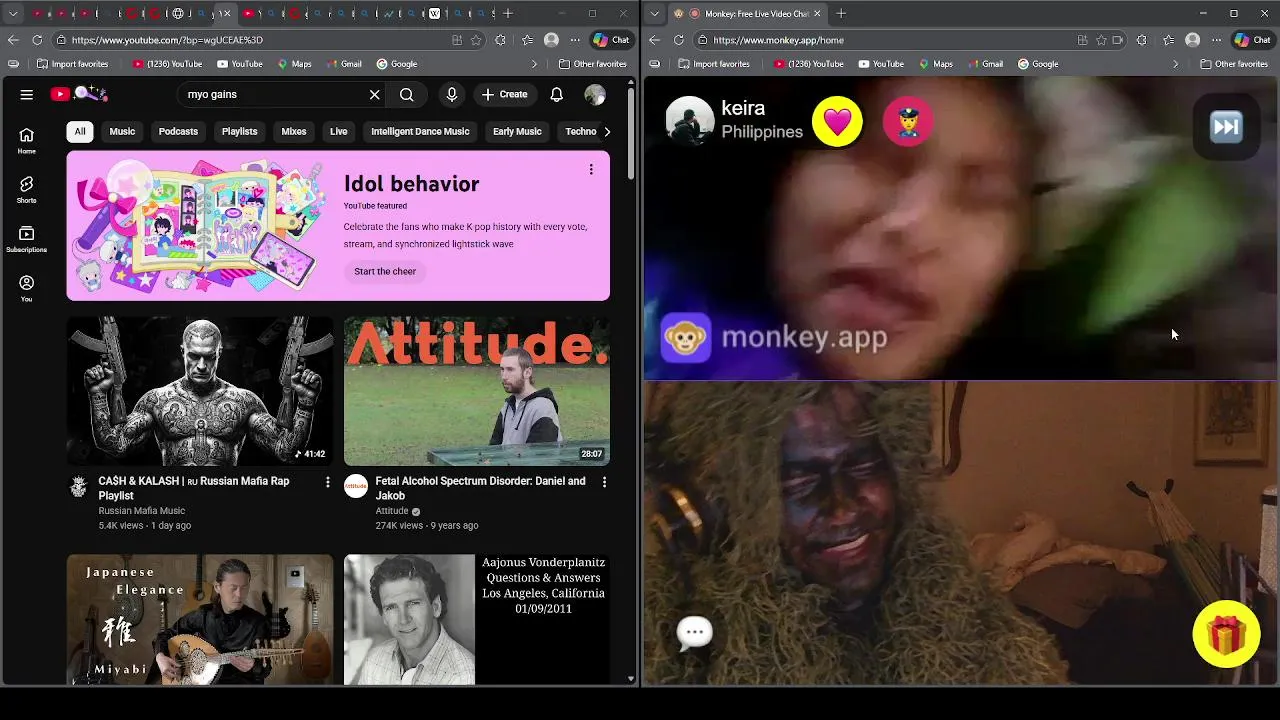Open the Russian Mafia Music channel link
Image resolution: width=1280 pixels, height=720 pixels.
[141, 511]
